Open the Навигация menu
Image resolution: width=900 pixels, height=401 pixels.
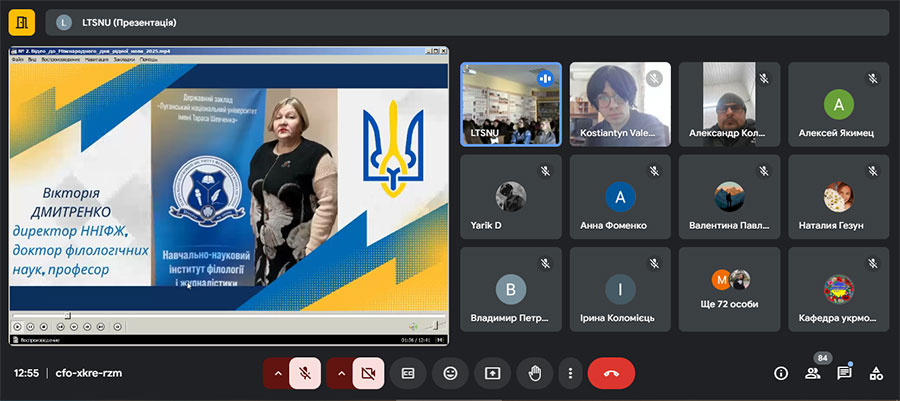(x=96, y=59)
